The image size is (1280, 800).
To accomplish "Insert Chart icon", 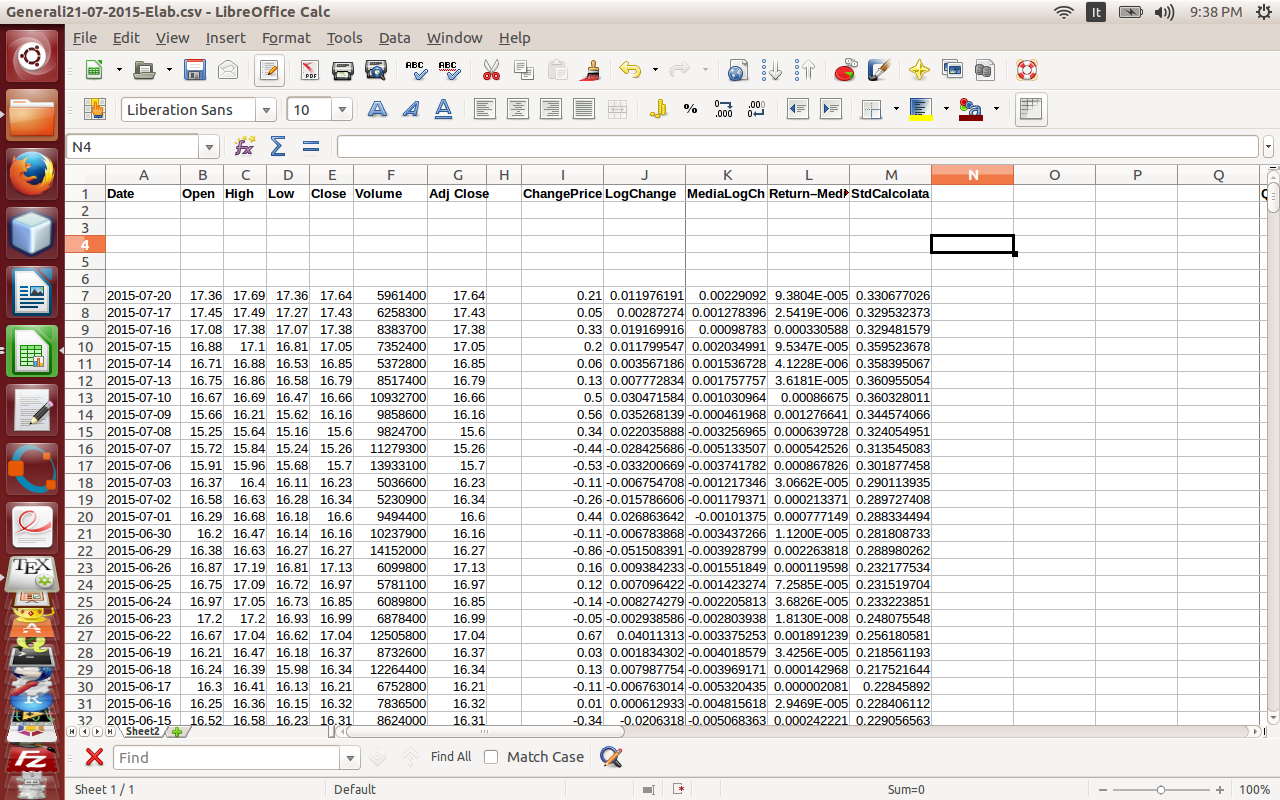I will [x=845, y=70].
